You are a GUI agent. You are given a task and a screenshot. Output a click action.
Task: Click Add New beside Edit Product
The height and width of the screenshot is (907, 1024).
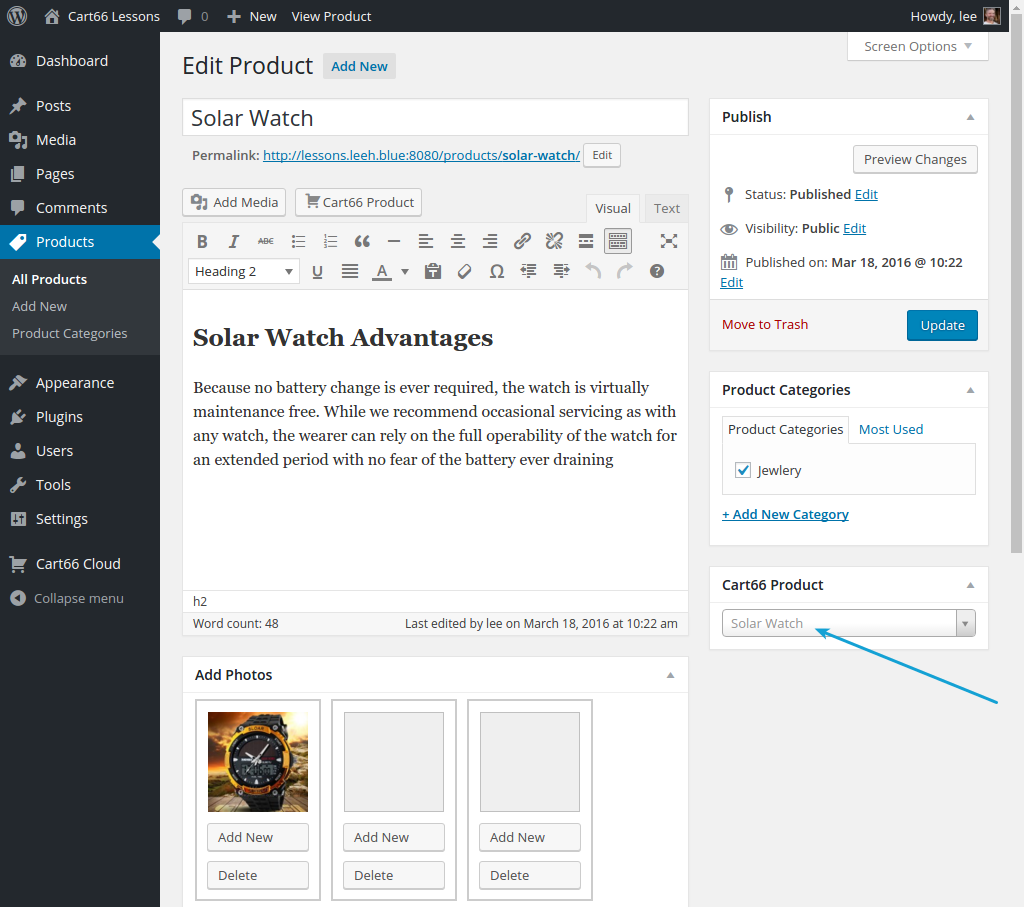tap(359, 66)
